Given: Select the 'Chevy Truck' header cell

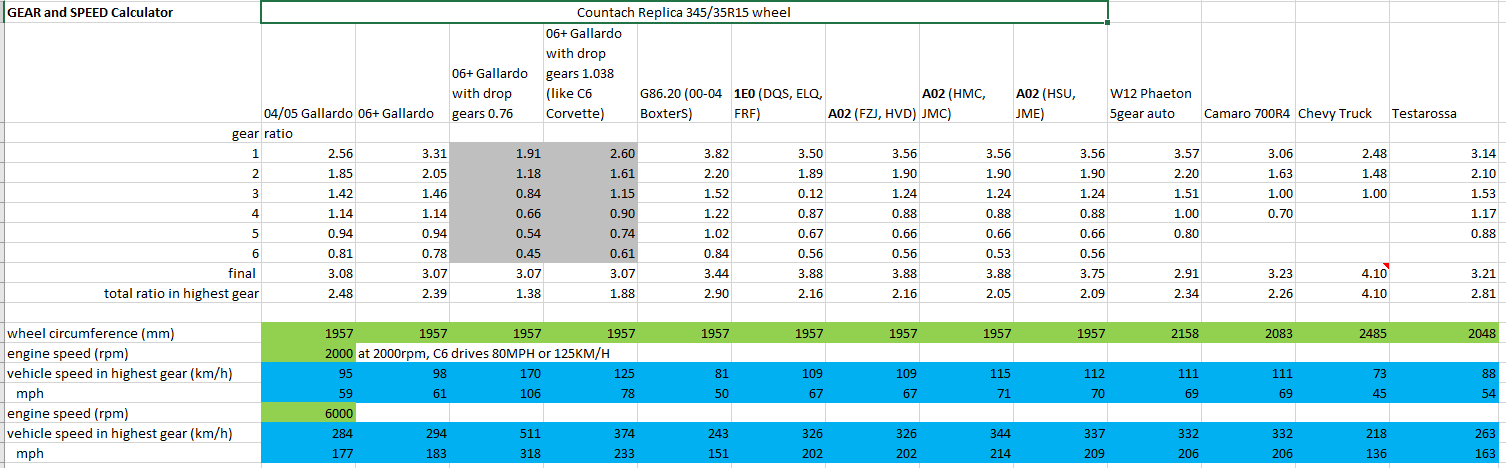Looking at the screenshot, I should (x=1342, y=73).
